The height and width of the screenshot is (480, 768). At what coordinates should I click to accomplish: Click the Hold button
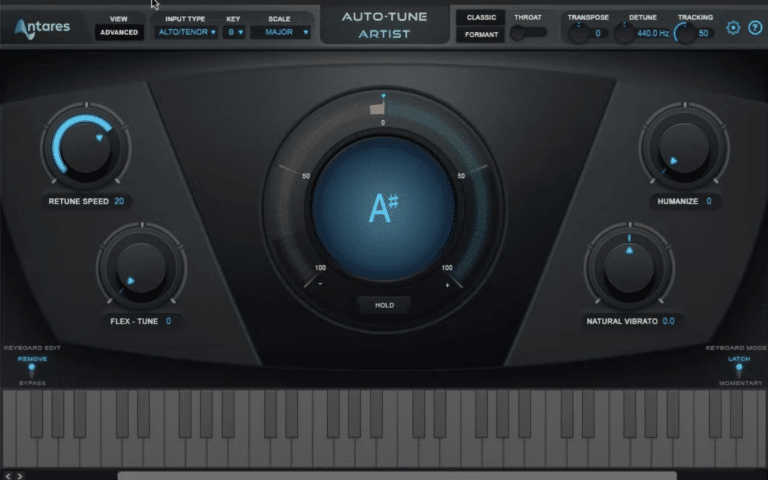pos(384,305)
